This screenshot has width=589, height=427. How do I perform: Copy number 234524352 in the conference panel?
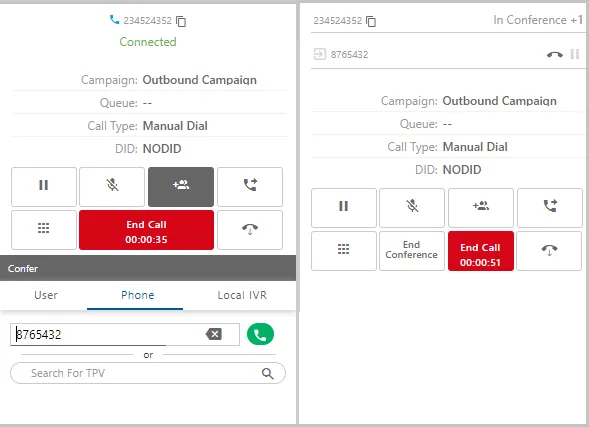click(371, 21)
